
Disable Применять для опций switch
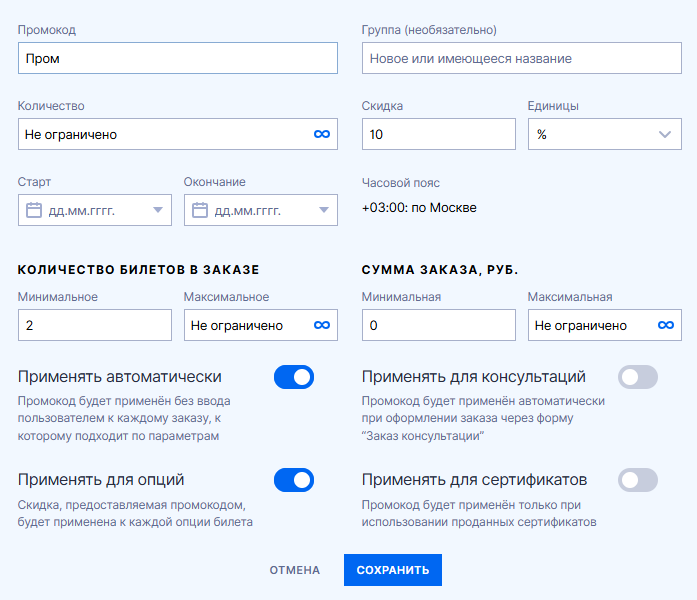pyautogui.click(x=294, y=480)
